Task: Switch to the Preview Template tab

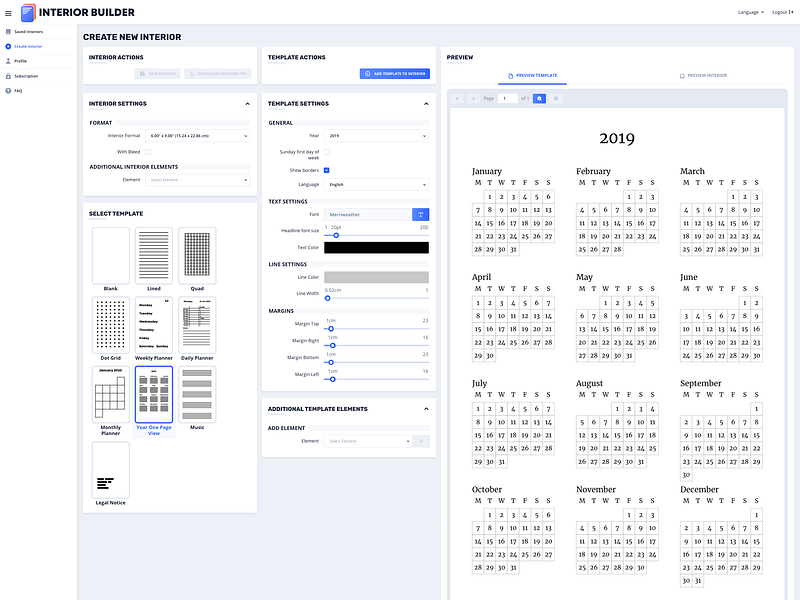Action: click(x=532, y=76)
